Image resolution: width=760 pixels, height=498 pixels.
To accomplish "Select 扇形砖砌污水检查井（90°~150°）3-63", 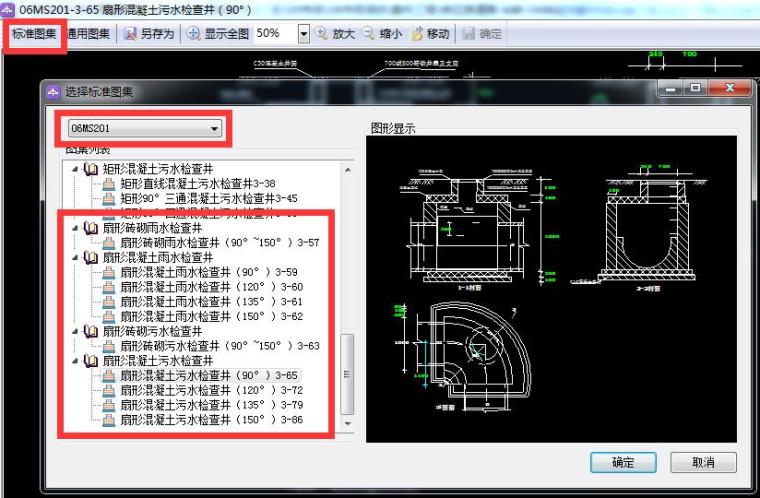I will click(x=220, y=346).
